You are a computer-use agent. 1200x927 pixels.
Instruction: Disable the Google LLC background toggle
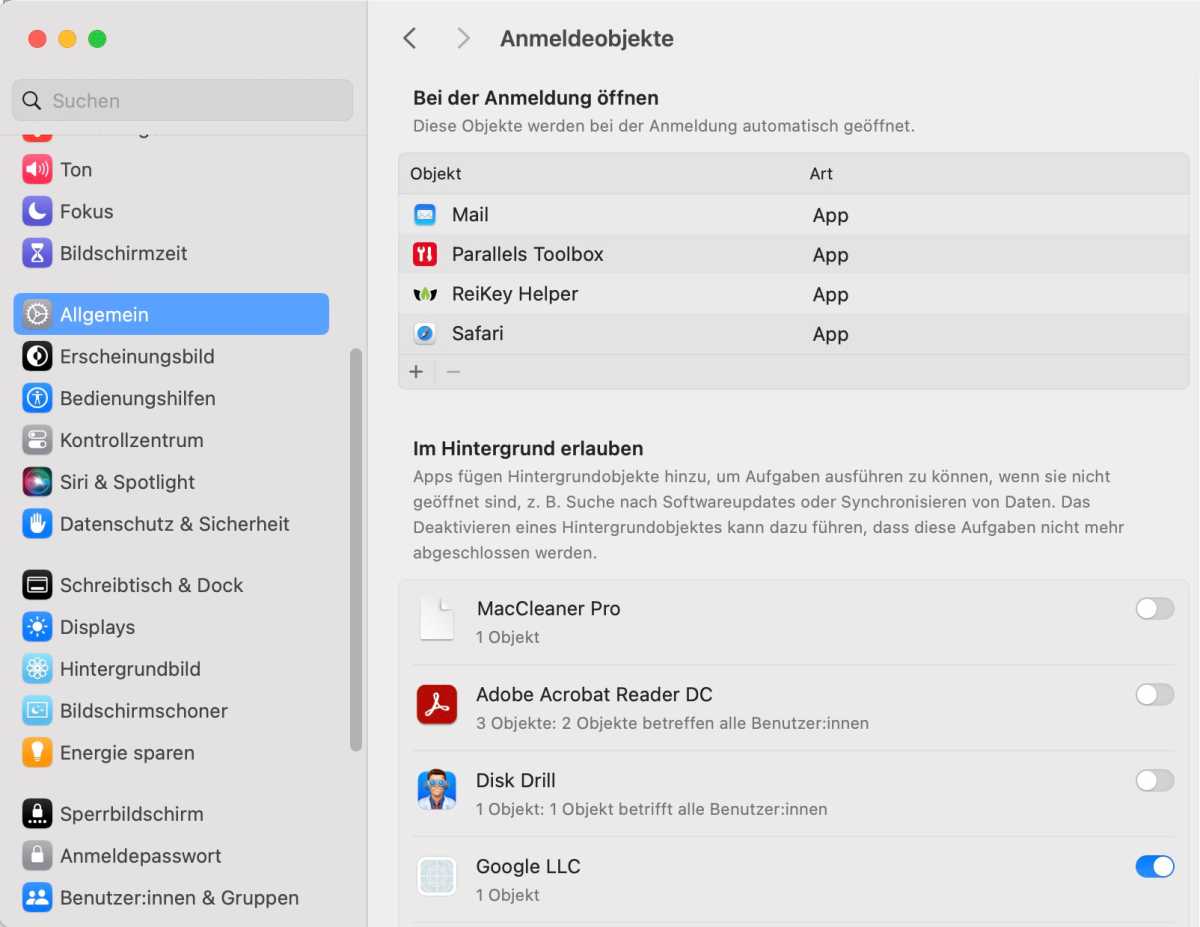1155,866
